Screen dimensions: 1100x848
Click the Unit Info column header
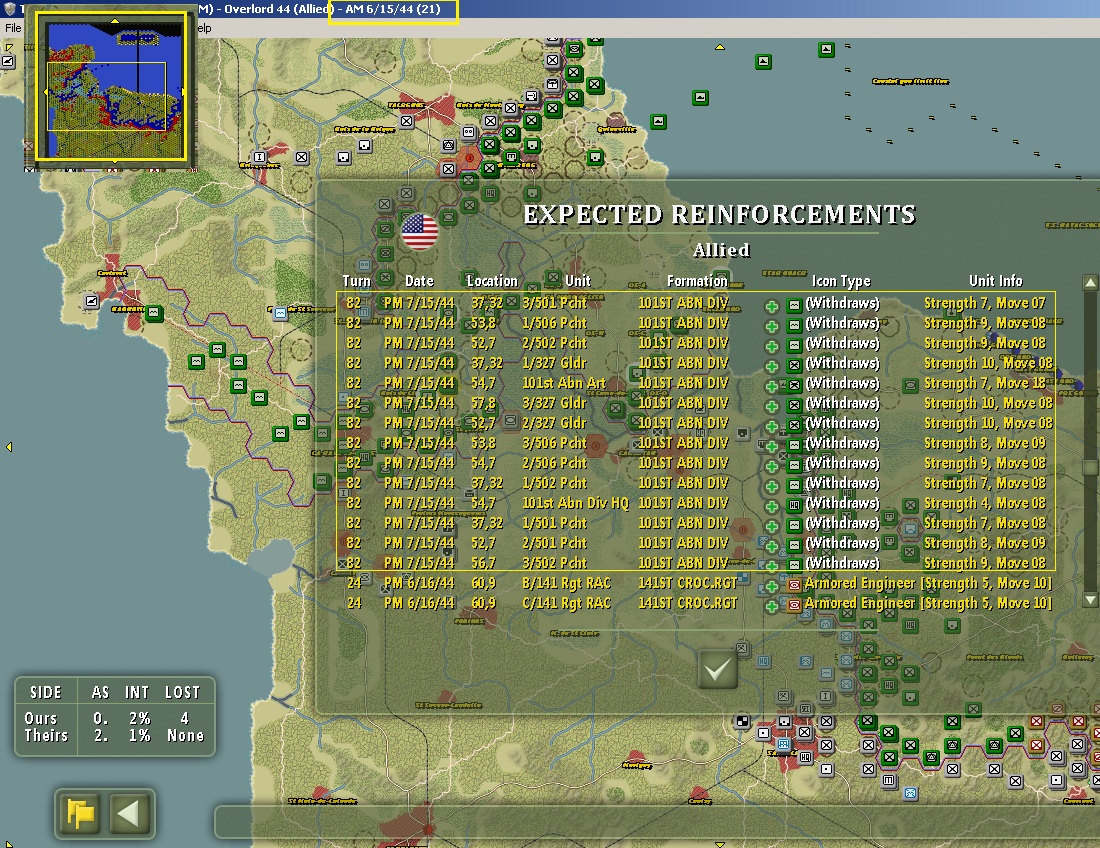coord(995,281)
